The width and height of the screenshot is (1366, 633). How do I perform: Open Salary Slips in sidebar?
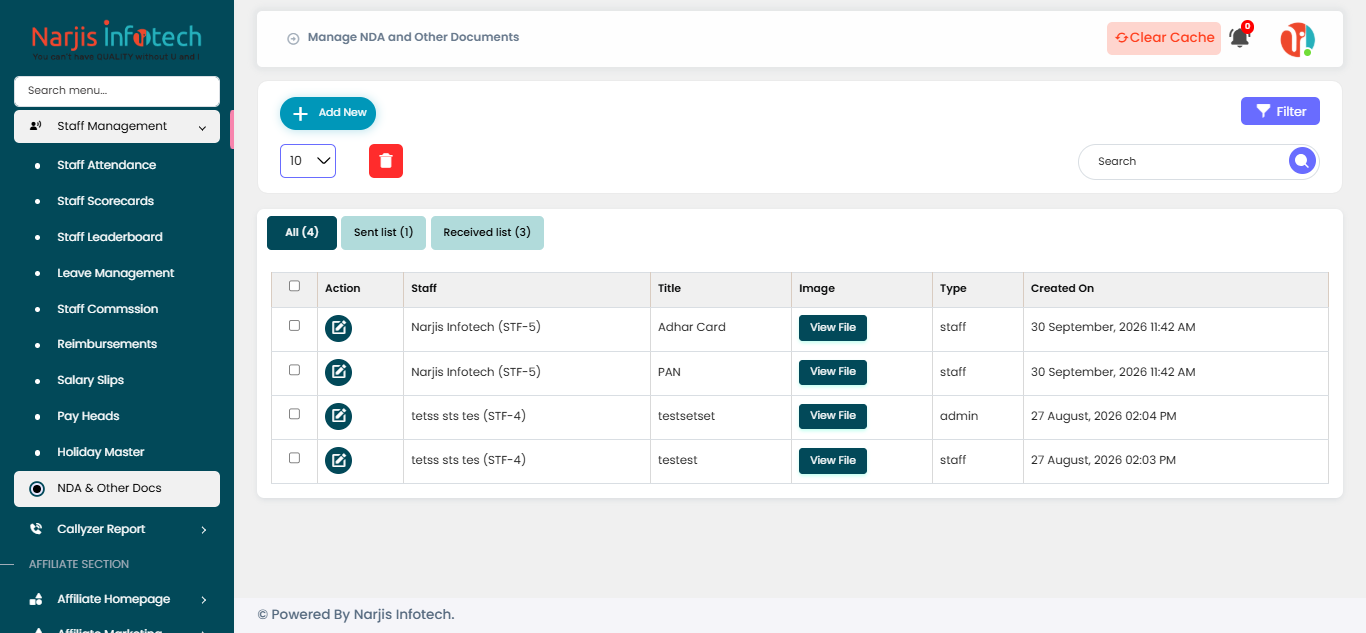coord(91,380)
